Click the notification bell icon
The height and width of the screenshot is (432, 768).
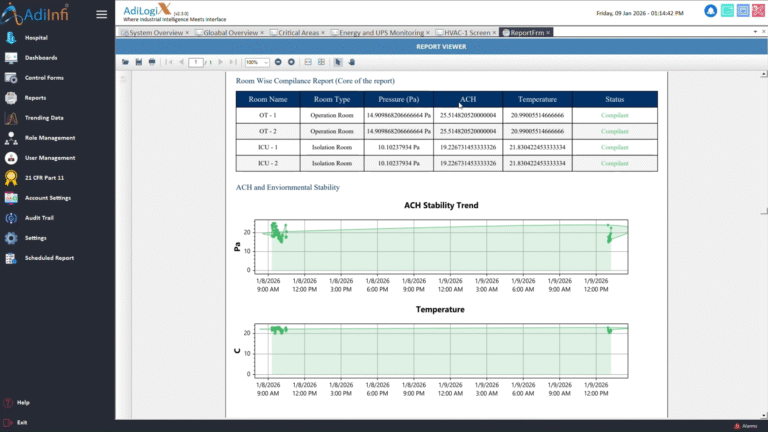[x=709, y=12]
